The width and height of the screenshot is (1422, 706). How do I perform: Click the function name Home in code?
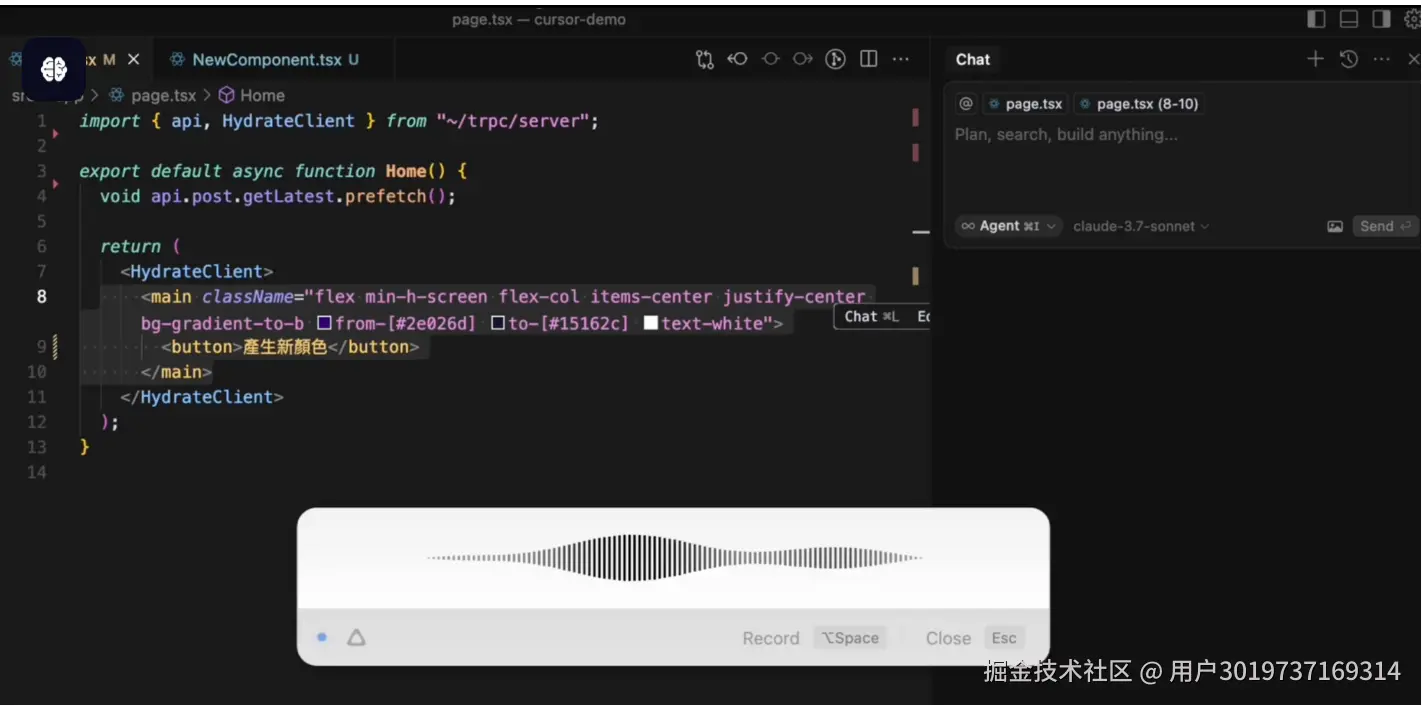tap(405, 171)
